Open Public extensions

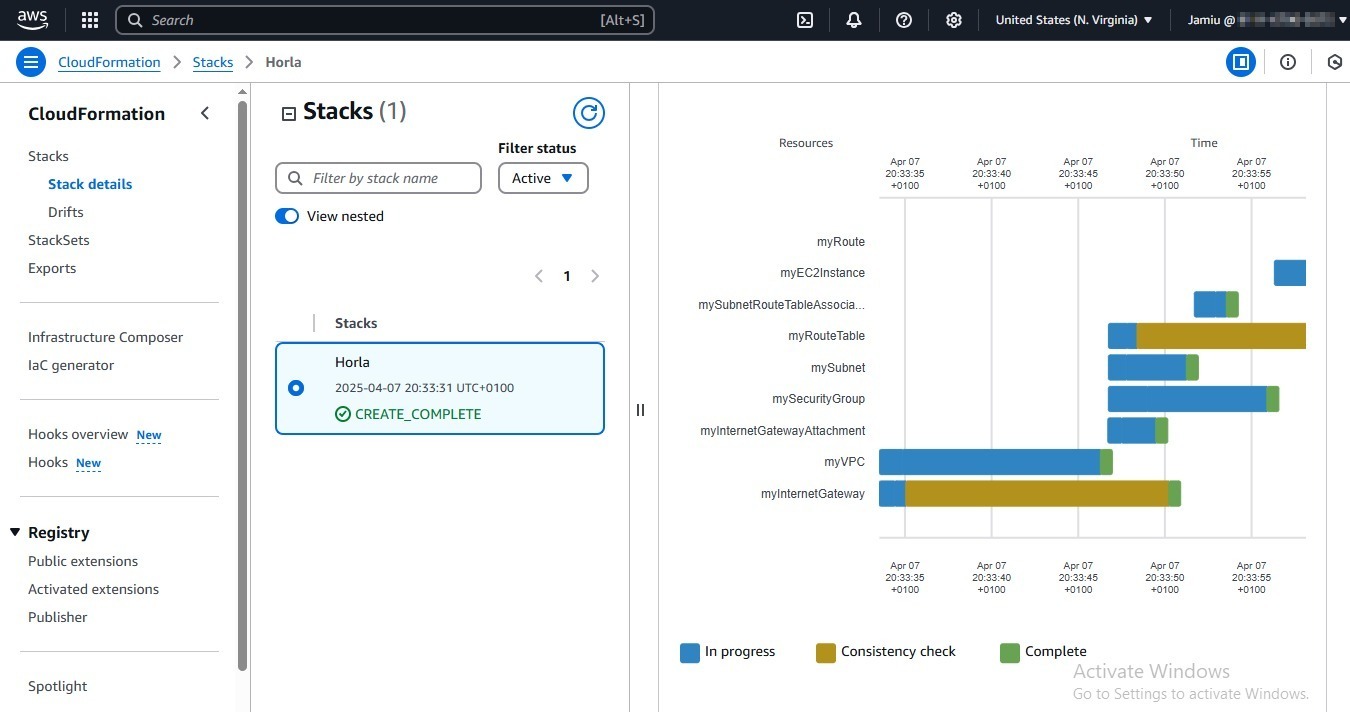(83, 561)
